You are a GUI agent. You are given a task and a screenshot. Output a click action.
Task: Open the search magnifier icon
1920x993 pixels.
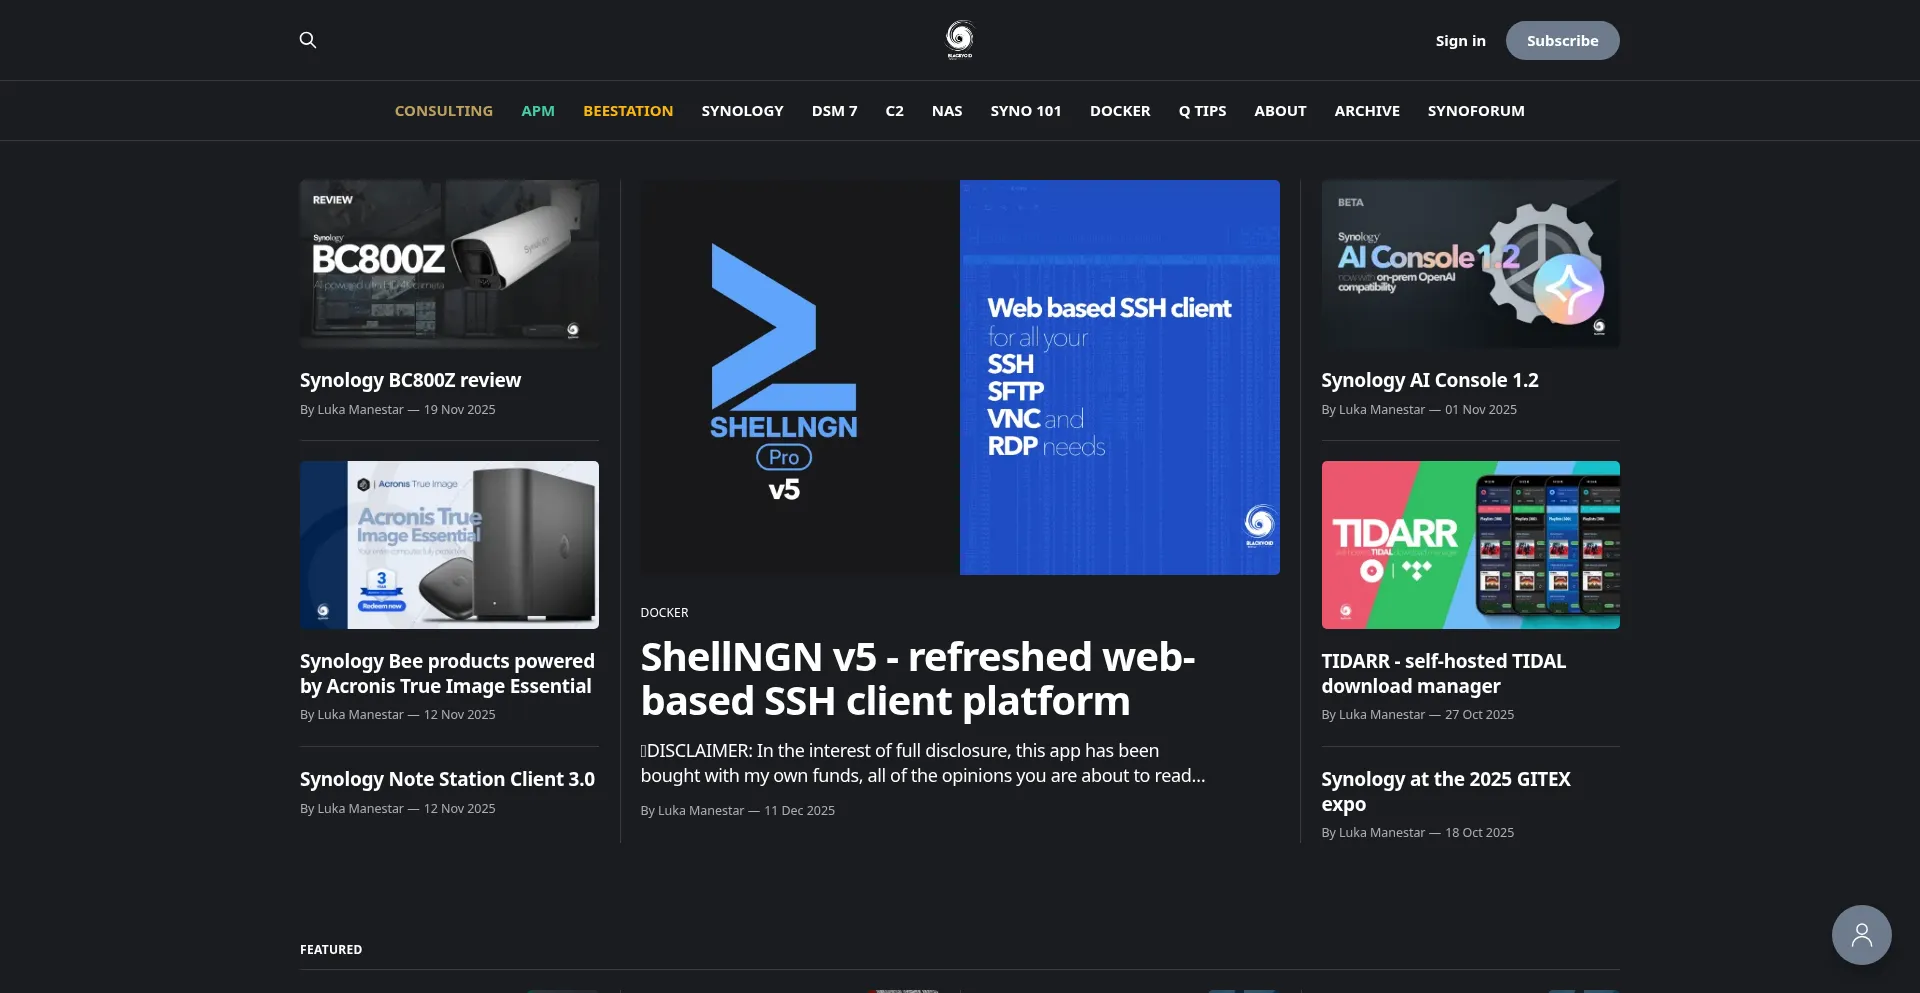pyautogui.click(x=308, y=40)
